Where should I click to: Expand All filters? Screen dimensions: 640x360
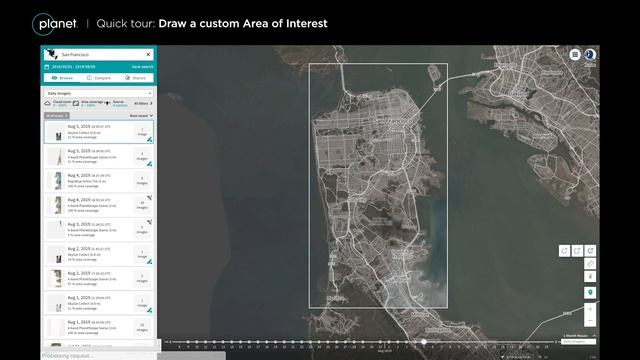pyautogui.click(x=143, y=103)
